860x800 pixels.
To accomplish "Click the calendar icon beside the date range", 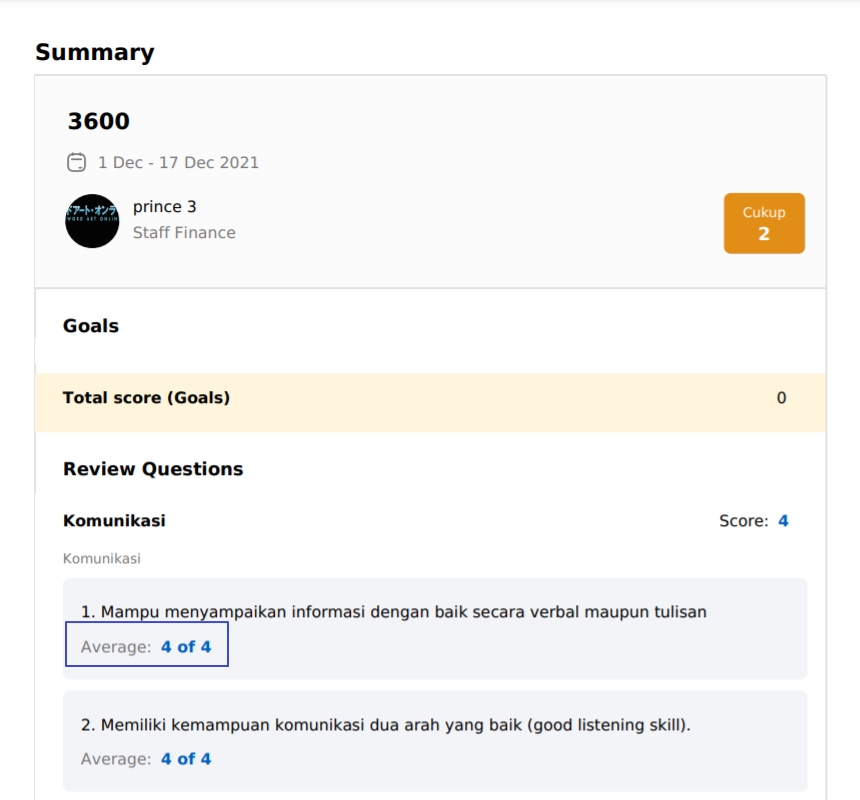I will point(76,162).
